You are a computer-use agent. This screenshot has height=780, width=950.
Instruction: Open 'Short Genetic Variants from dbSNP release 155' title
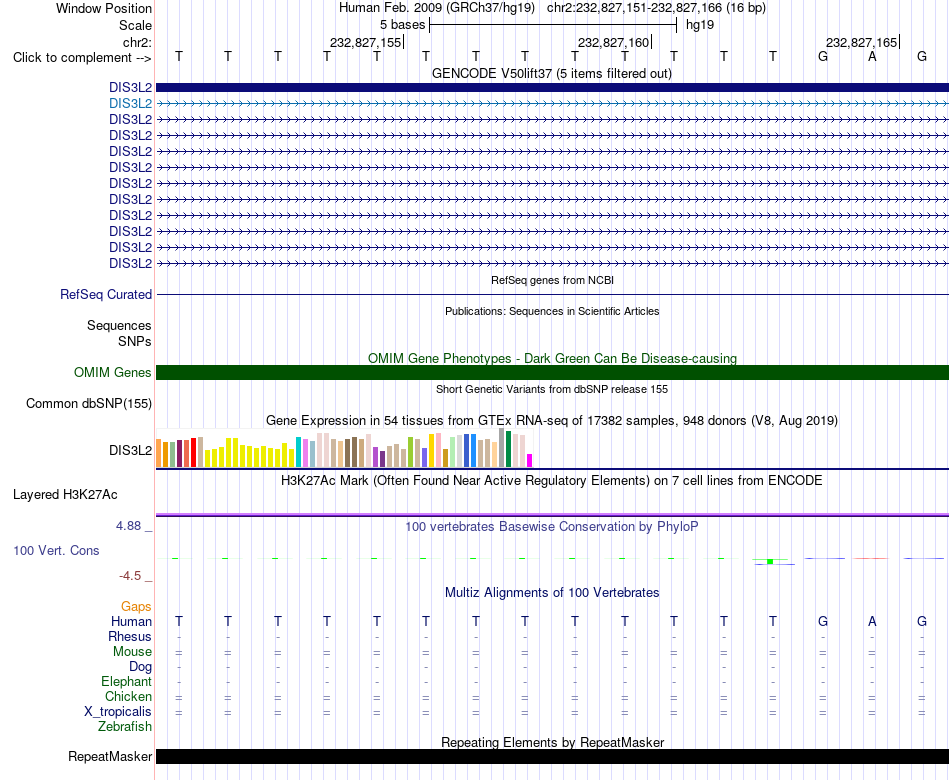click(552, 389)
